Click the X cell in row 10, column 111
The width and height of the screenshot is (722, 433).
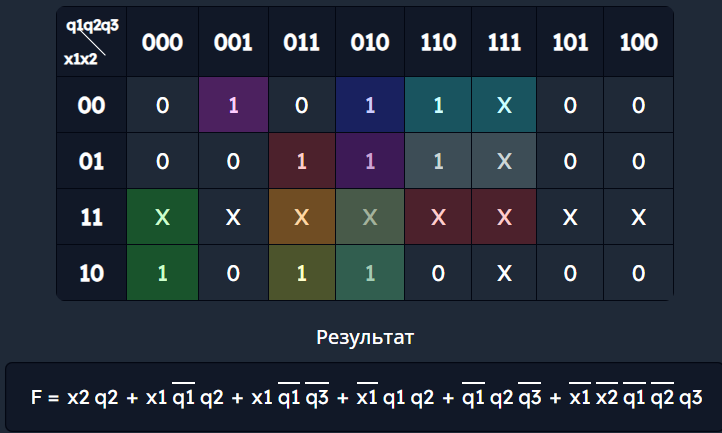click(x=504, y=273)
